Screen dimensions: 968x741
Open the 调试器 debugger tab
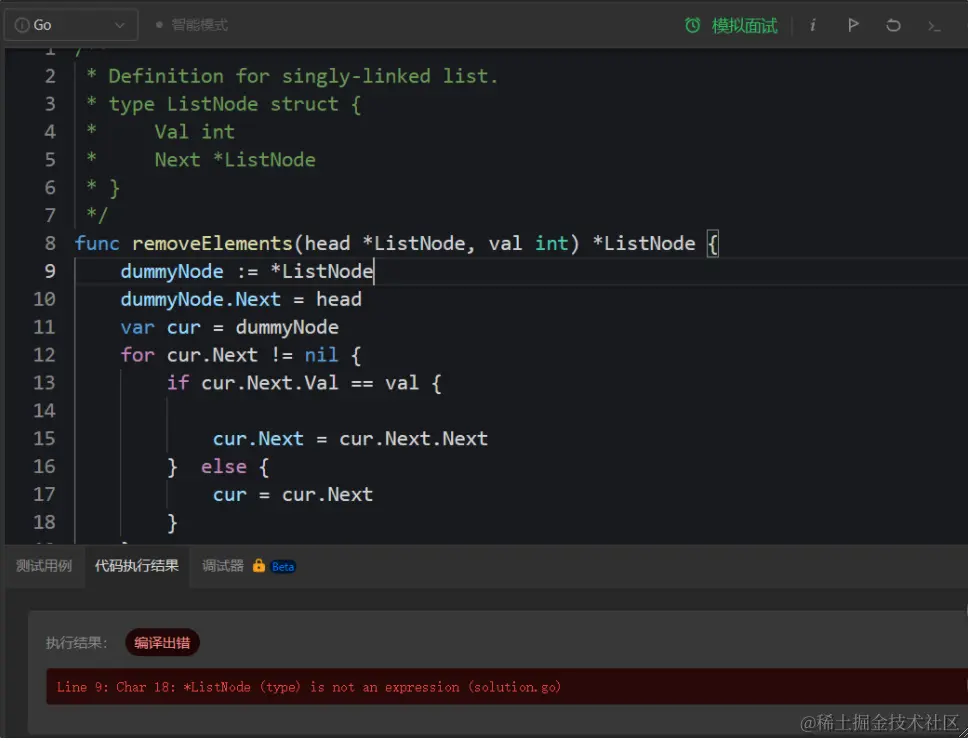(223, 566)
